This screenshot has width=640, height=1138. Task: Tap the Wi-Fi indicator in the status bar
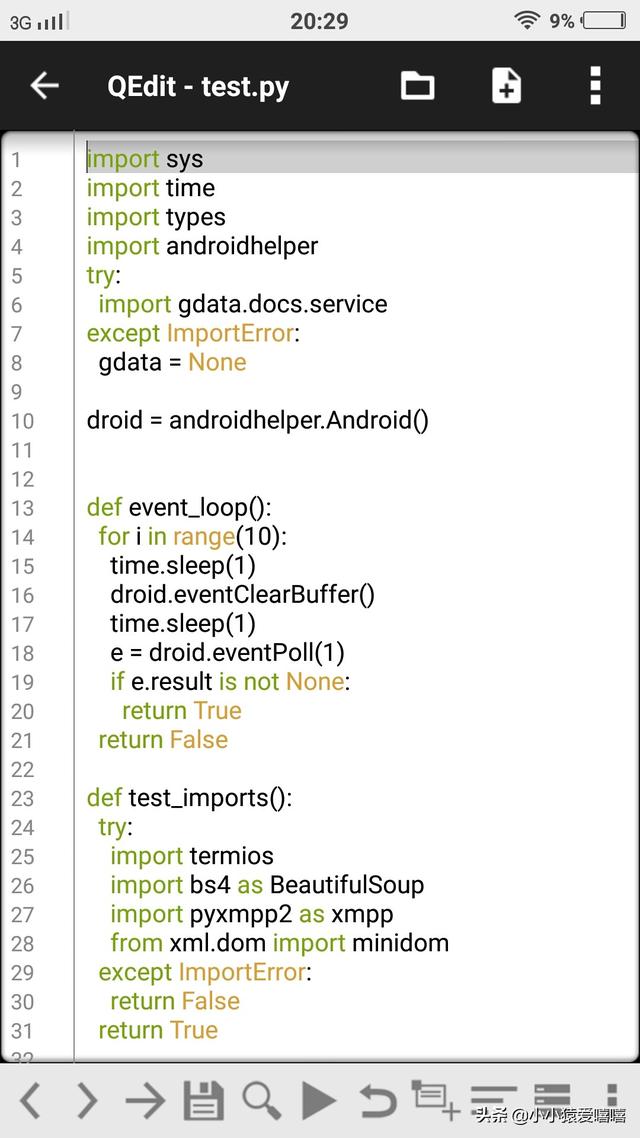pos(526,21)
